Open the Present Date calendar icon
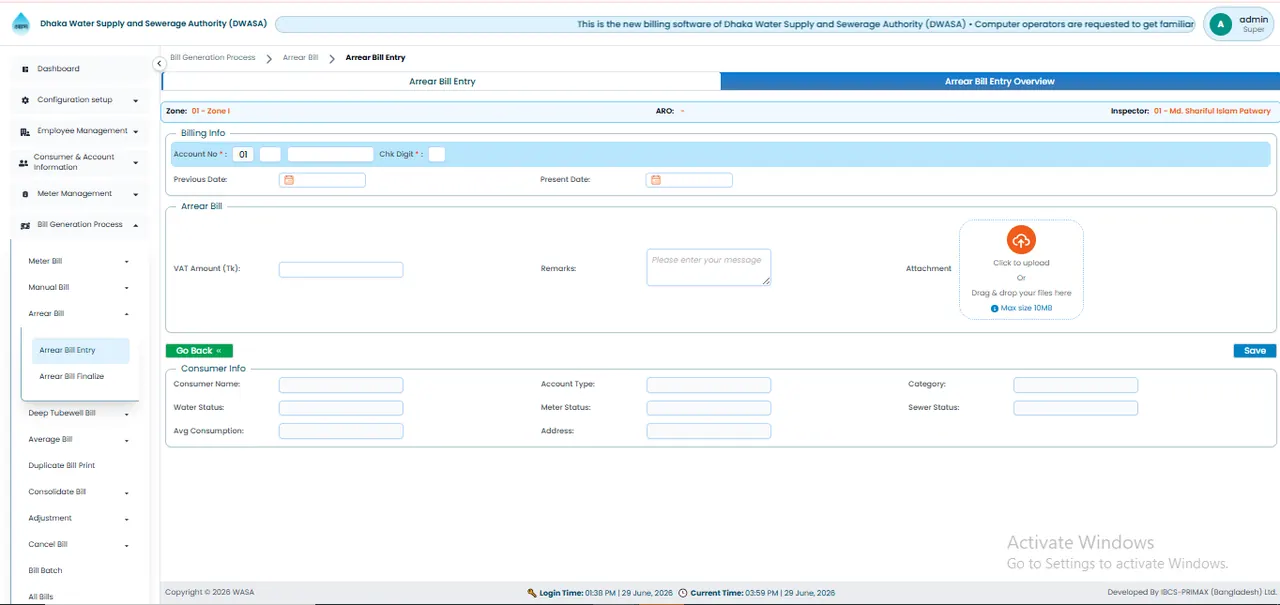Image resolution: width=1280 pixels, height=605 pixels. pos(656,180)
